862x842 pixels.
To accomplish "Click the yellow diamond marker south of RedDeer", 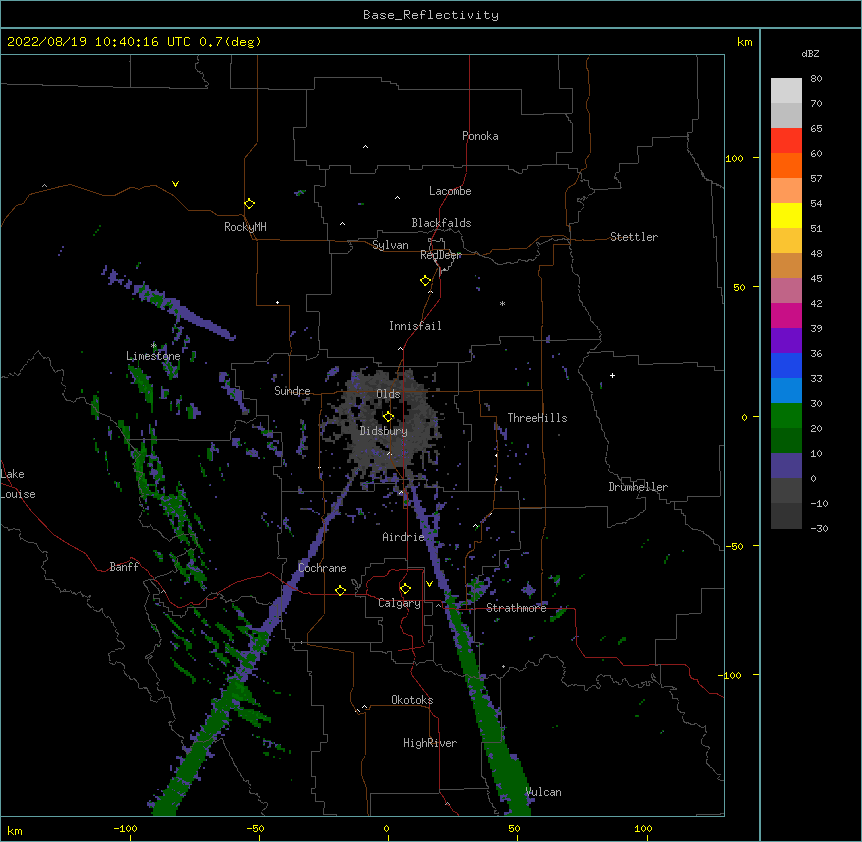I will (x=425, y=281).
